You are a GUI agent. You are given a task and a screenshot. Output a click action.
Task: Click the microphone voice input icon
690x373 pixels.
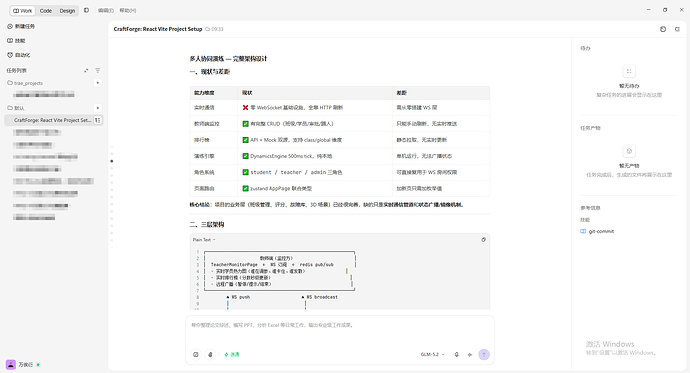(x=456, y=355)
